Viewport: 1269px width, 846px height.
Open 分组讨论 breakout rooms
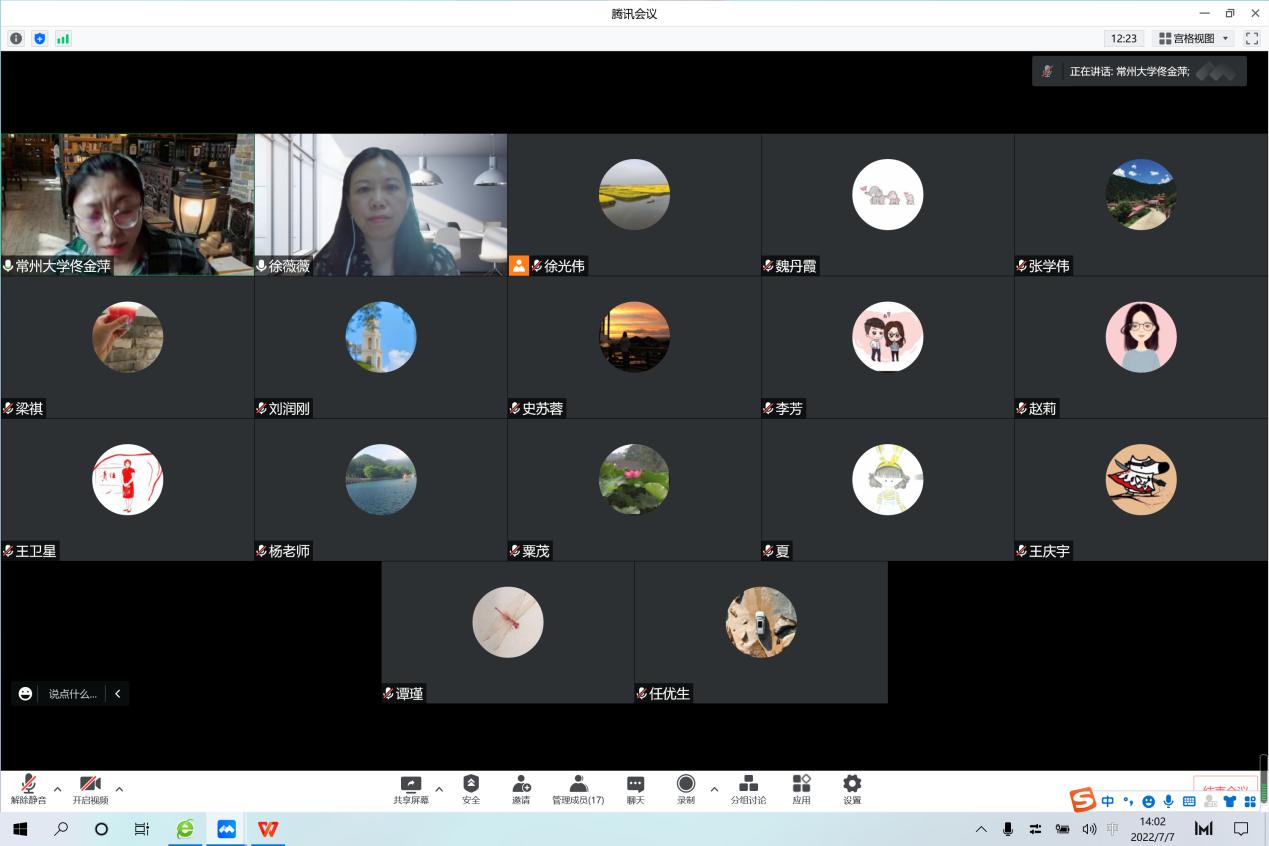[x=748, y=785]
